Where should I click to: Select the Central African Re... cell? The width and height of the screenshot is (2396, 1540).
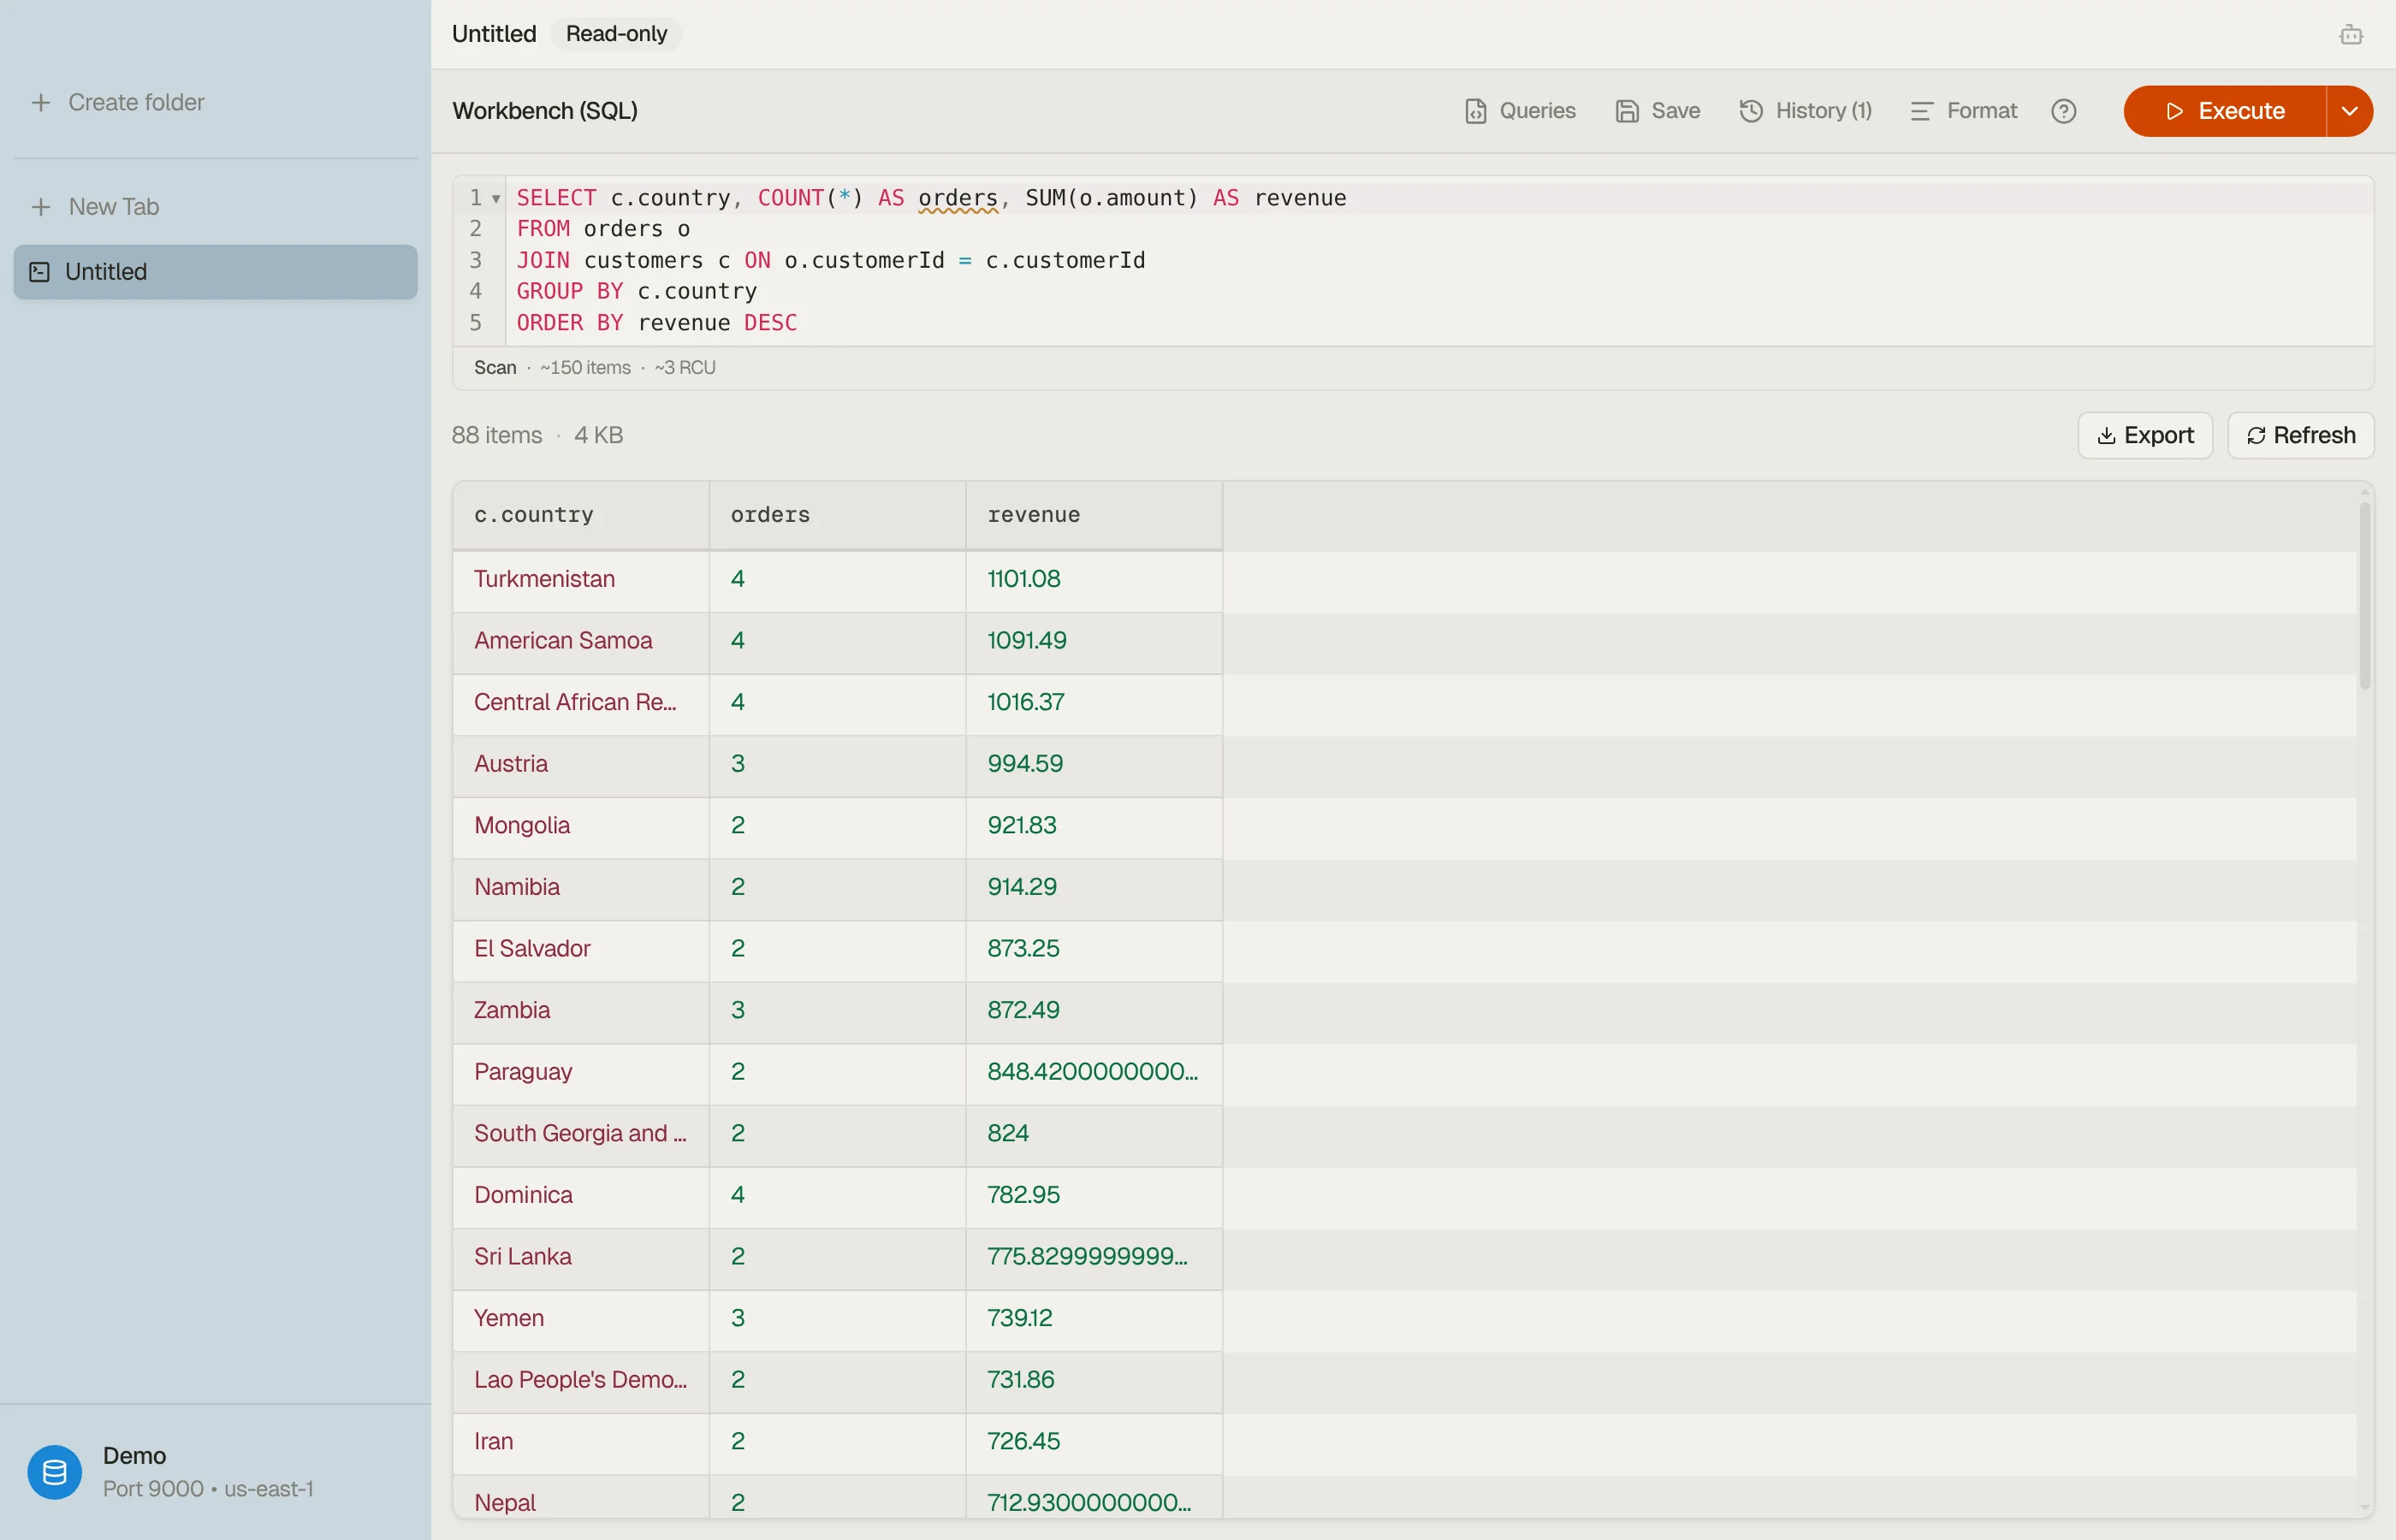click(581, 702)
